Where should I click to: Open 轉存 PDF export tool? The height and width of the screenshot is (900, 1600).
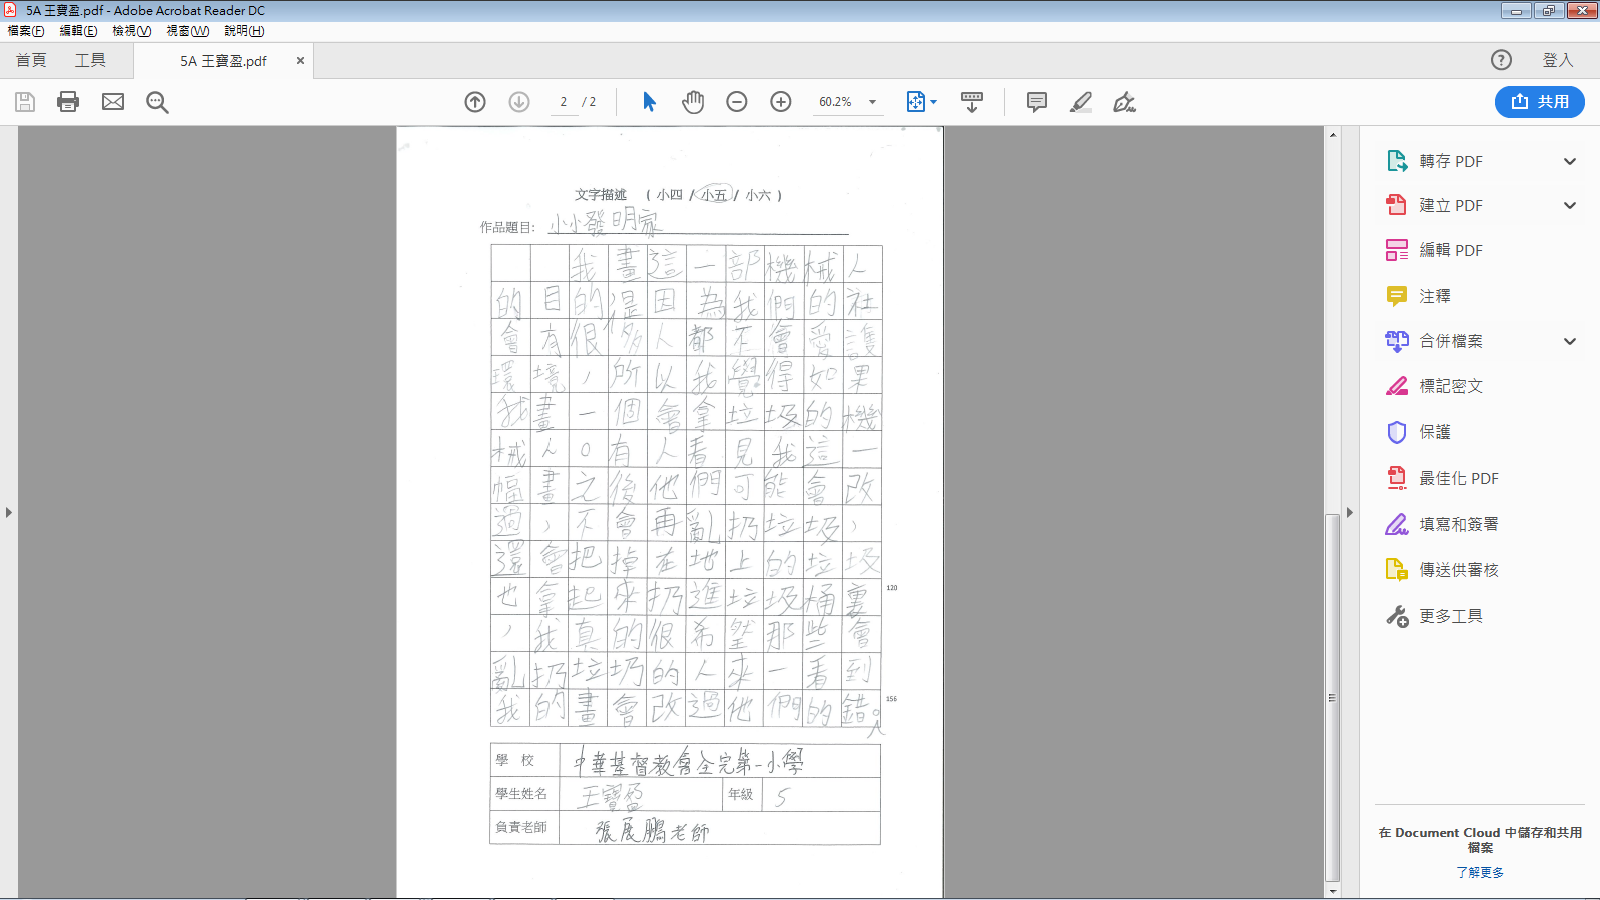[1451, 161]
